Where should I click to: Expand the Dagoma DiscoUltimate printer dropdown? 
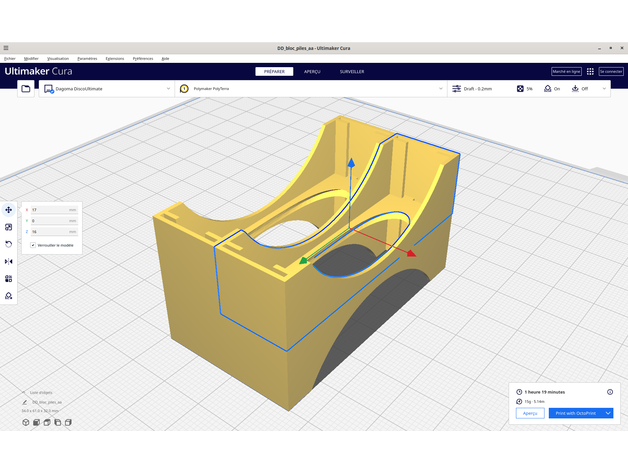point(168,89)
